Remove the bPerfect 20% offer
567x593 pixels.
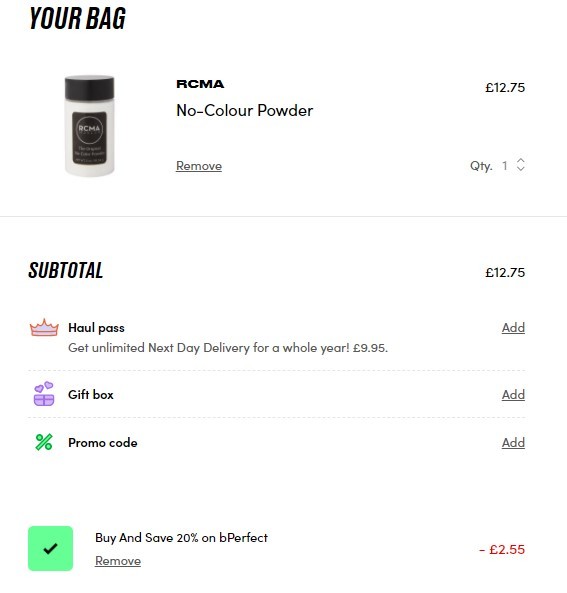(118, 561)
